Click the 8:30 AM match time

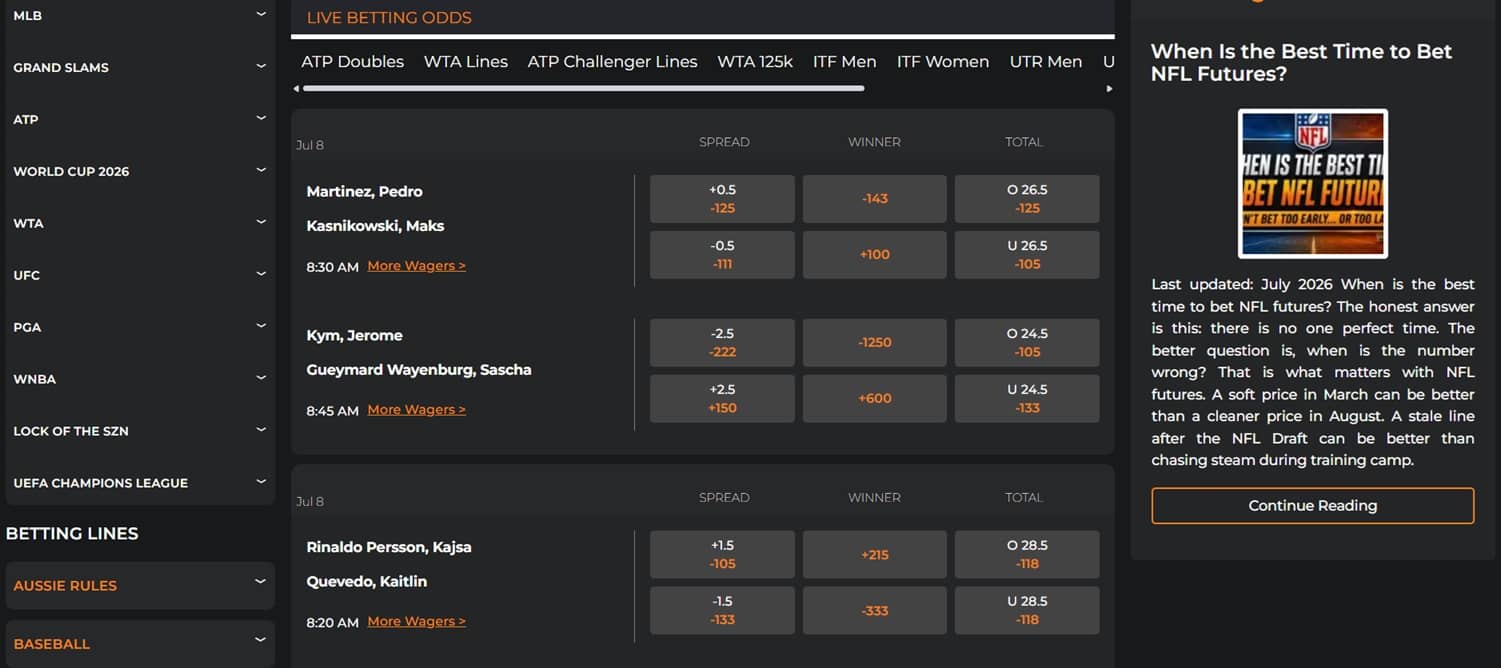332,267
